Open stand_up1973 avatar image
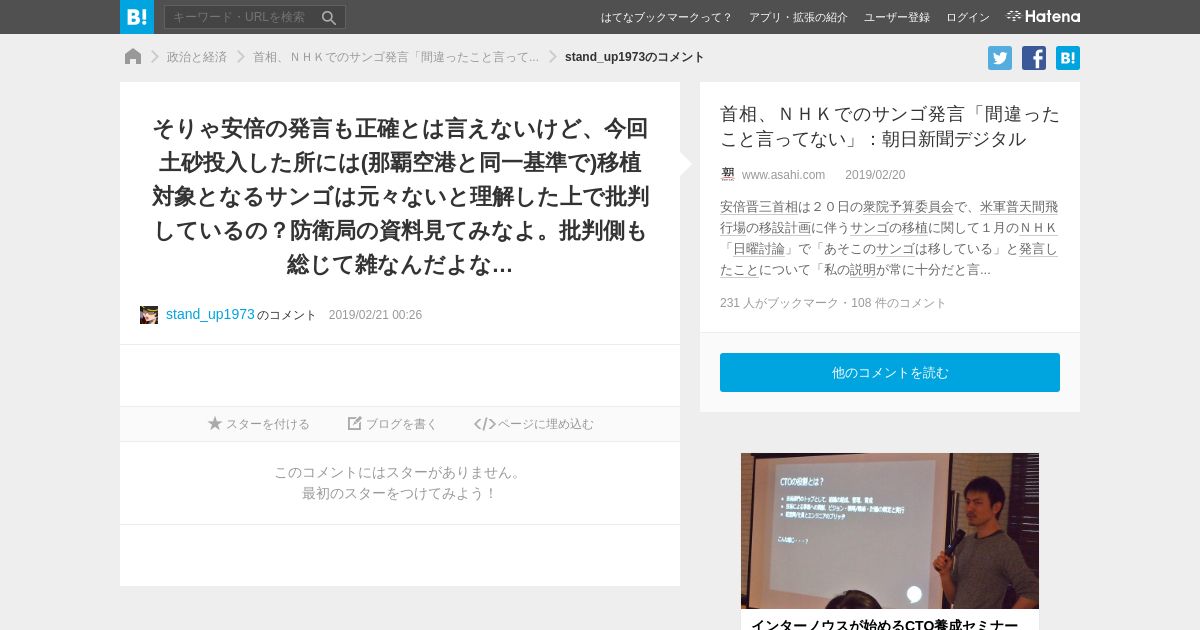The width and height of the screenshot is (1200, 630). [149, 315]
